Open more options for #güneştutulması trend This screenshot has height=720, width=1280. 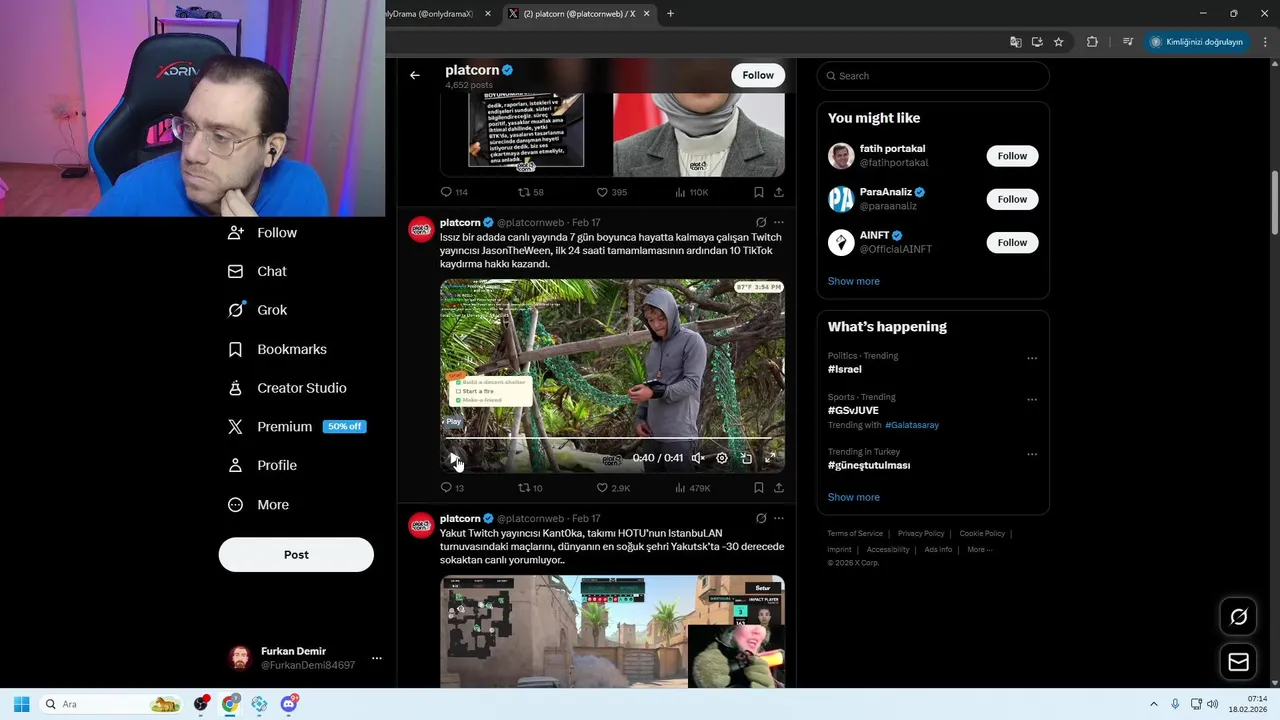click(x=1032, y=454)
